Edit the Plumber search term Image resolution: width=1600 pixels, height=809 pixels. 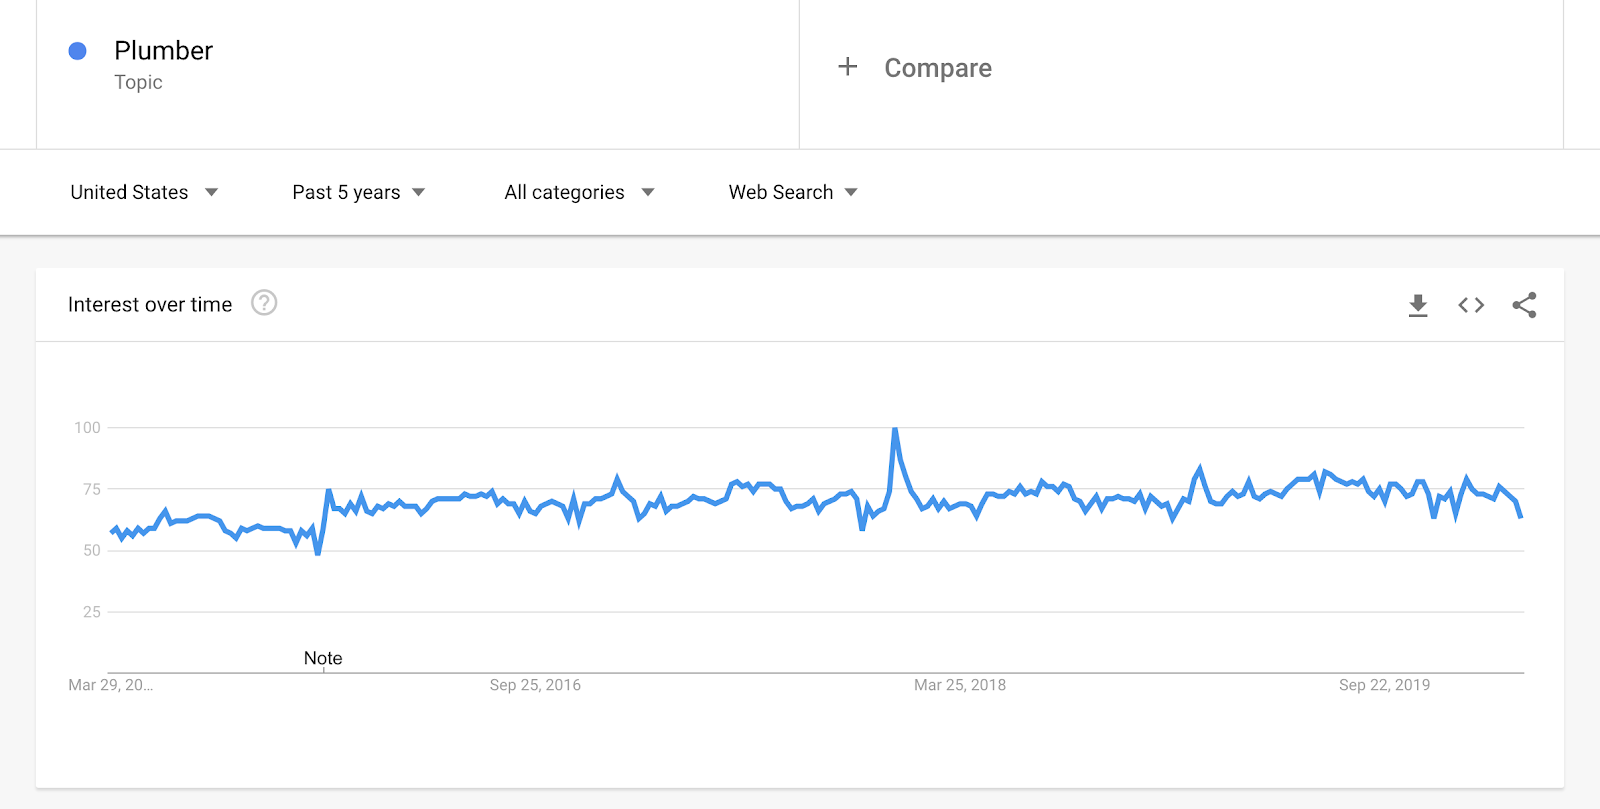click(x=163, y=51)
